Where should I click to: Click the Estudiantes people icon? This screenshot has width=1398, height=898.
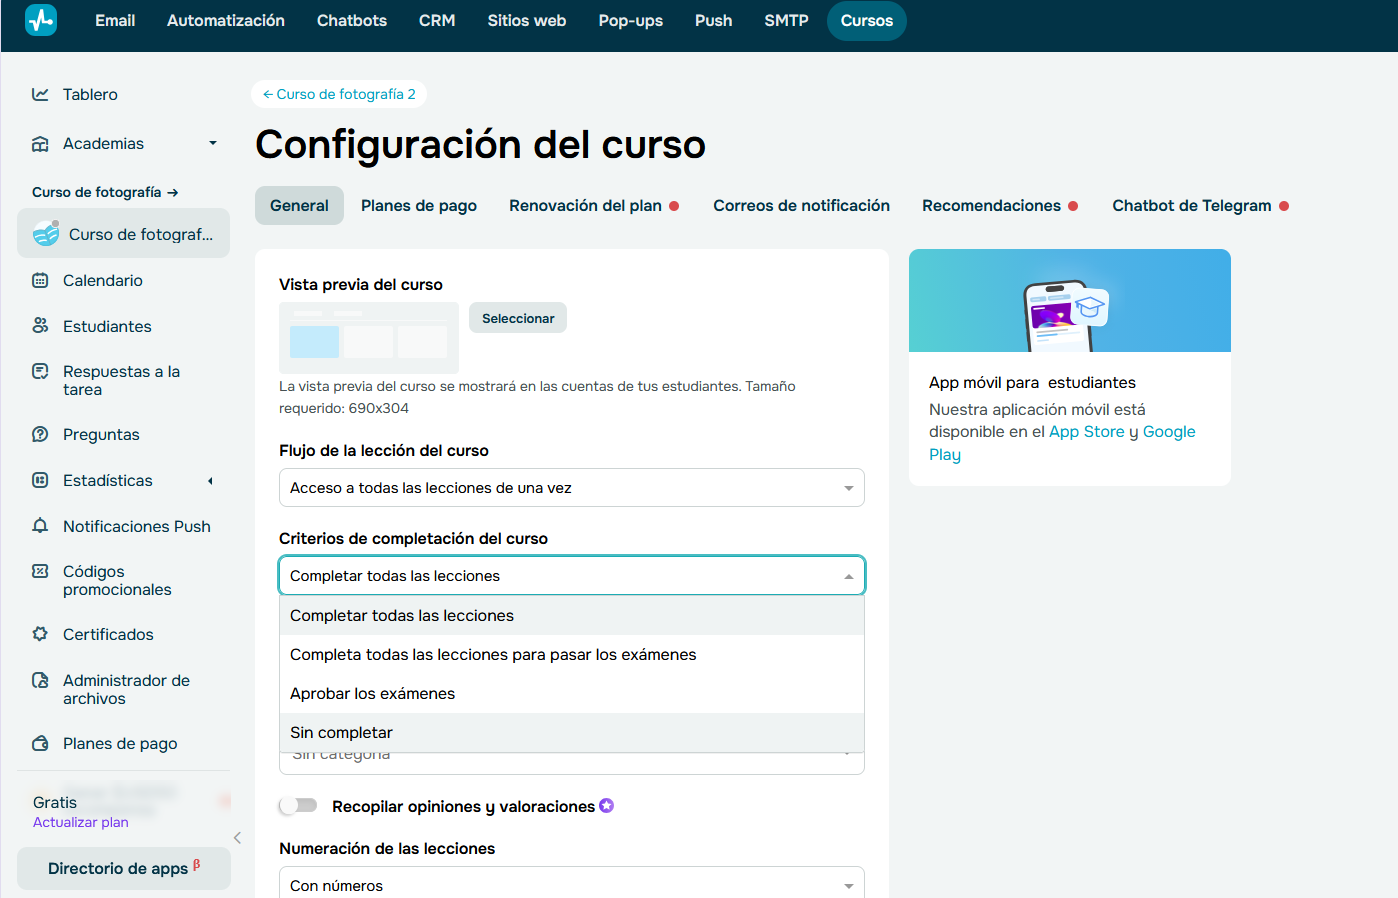click(x=40, y=326)
